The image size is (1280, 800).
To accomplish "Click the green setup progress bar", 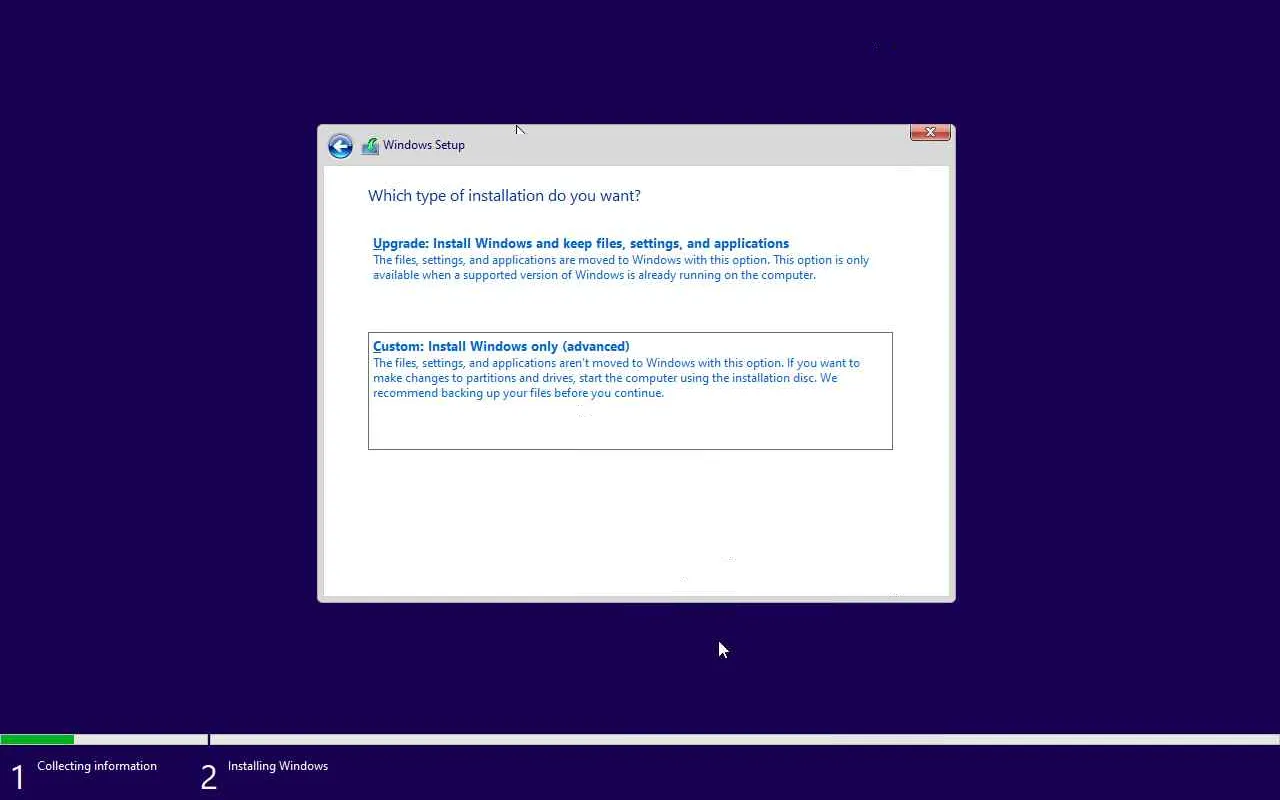I will point(37,740).
